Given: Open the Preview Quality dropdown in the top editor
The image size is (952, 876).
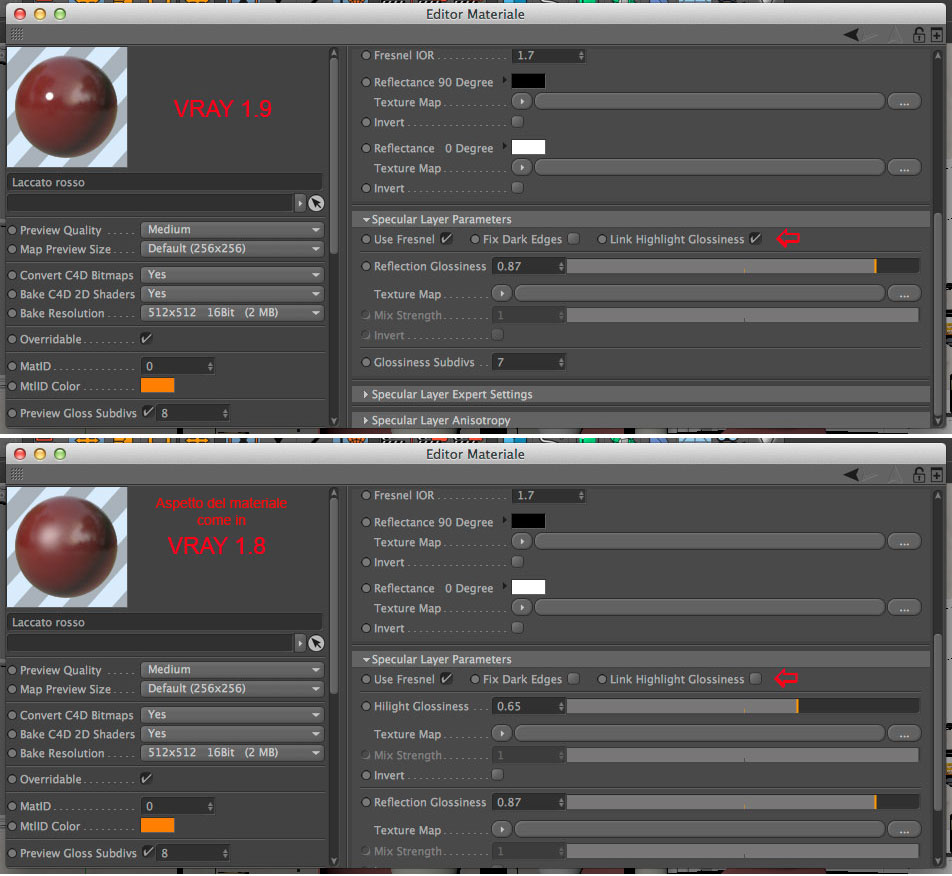Looking at the screenshot, I should (x=232, y=229).
